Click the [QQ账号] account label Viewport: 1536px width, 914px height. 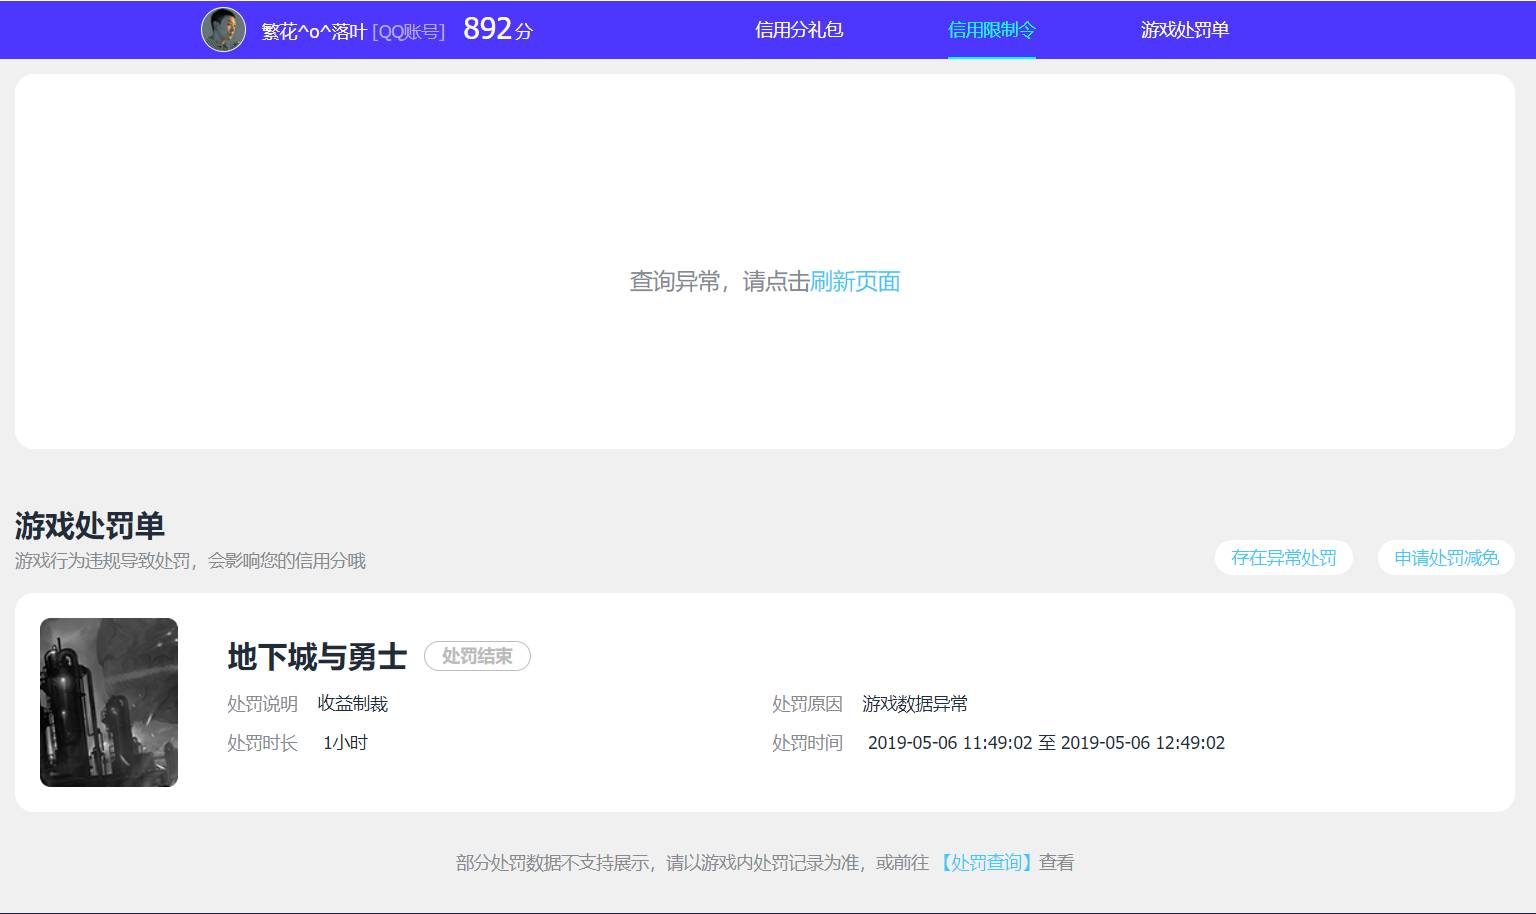[x=406, y=31]
